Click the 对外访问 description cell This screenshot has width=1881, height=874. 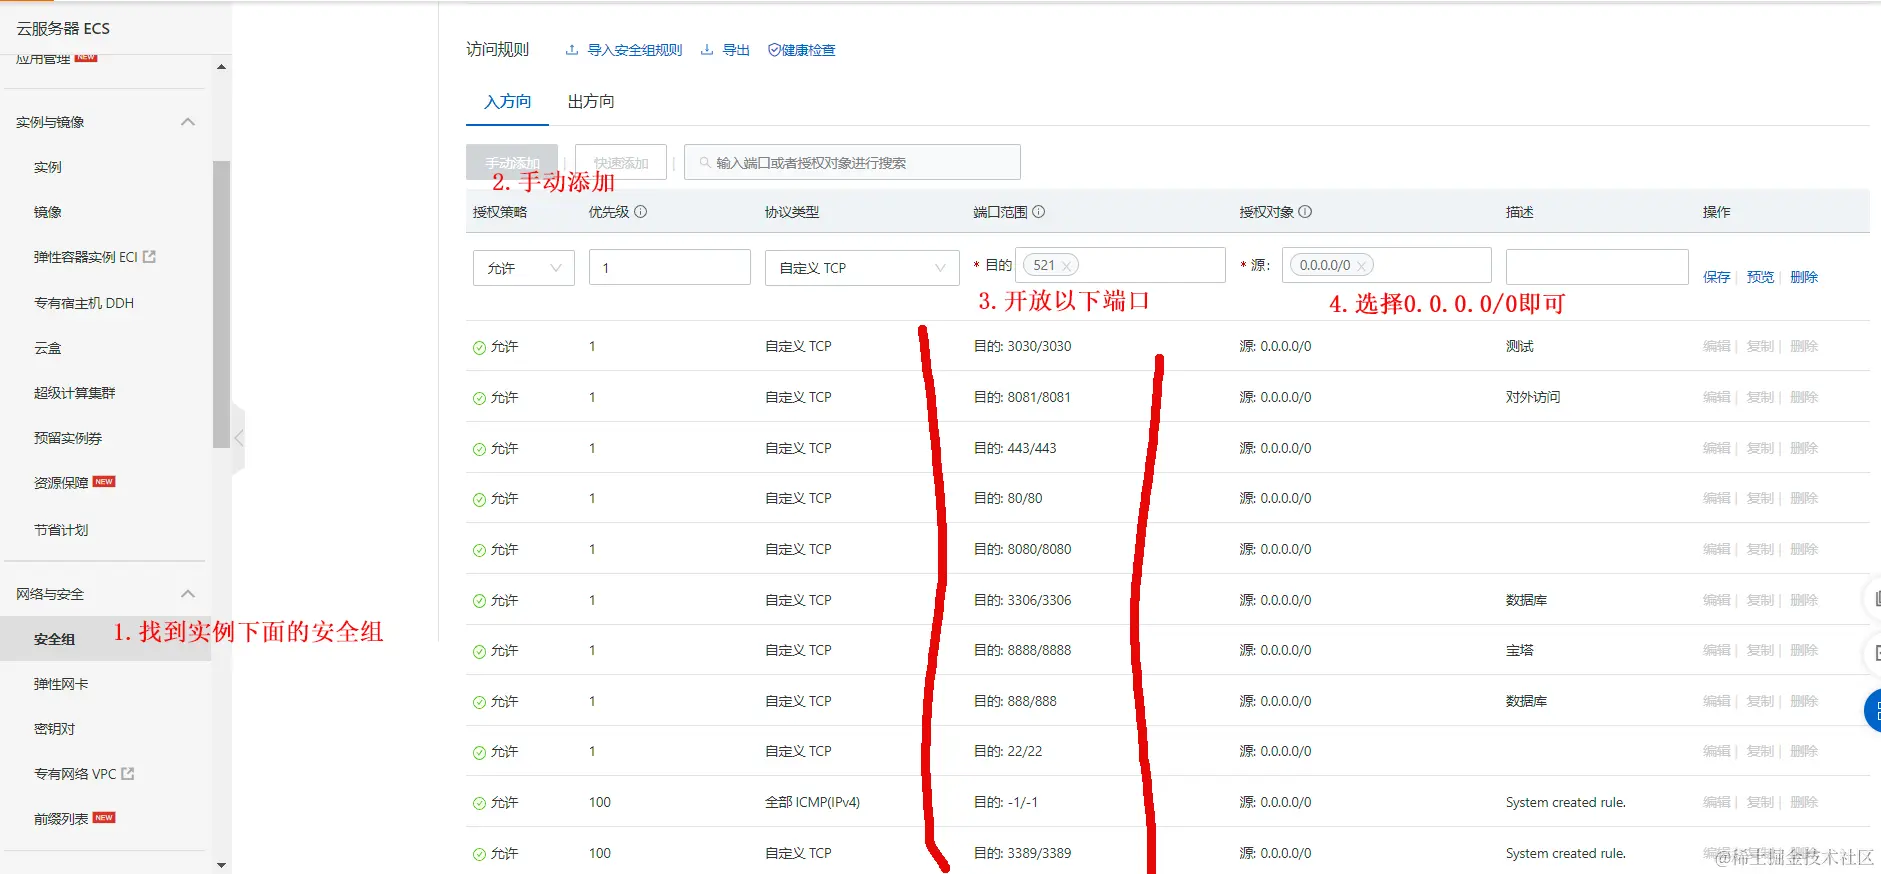point(1532,397)
